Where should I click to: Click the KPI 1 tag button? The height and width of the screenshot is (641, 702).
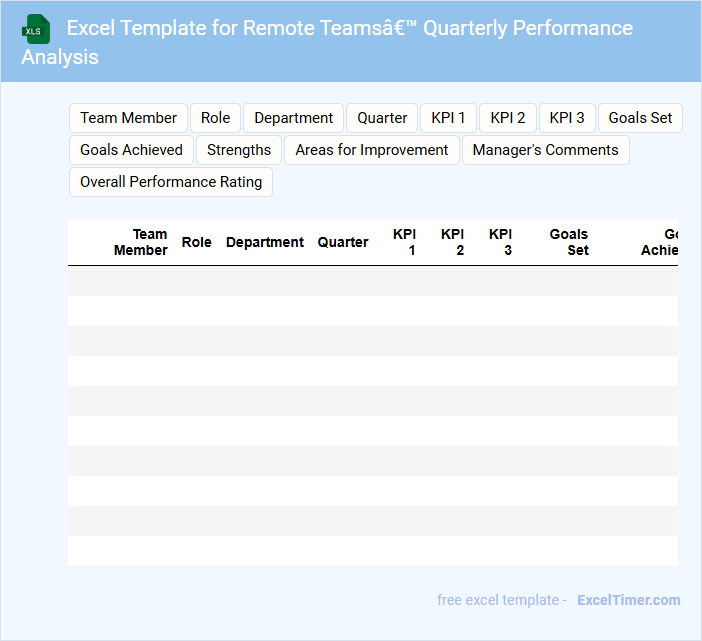(448, 118)
